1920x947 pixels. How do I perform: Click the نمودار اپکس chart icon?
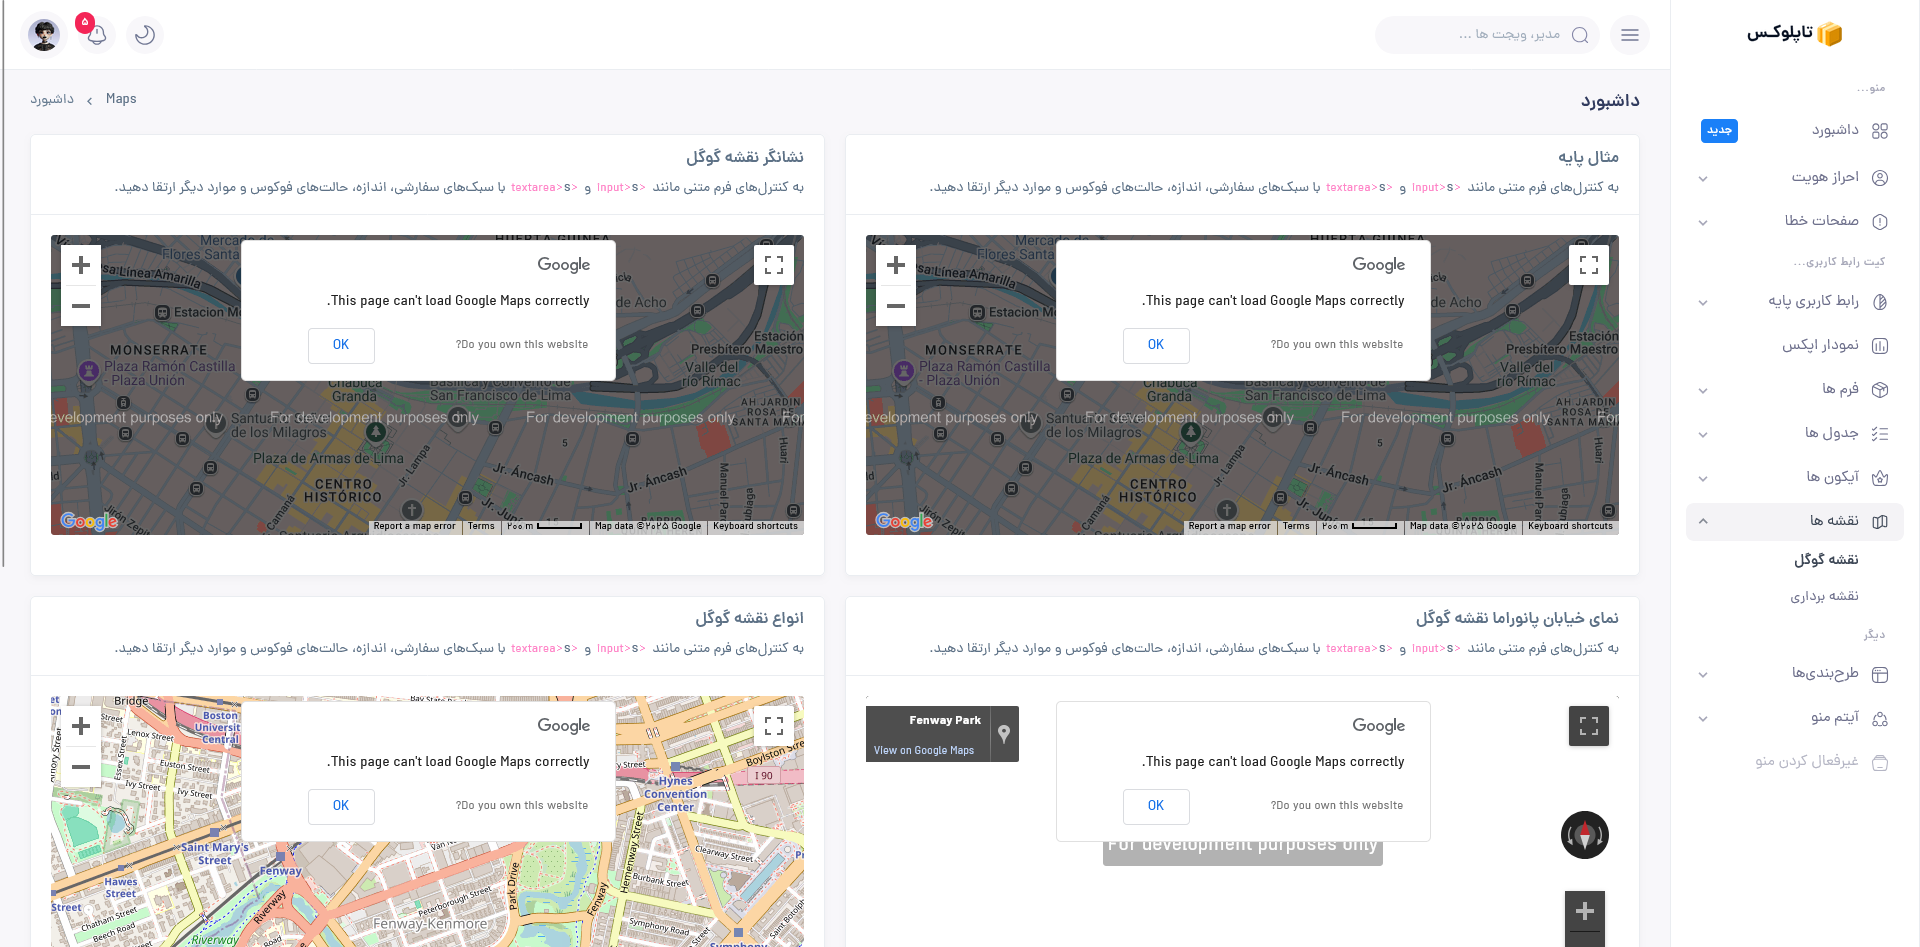coord(1880,346)
